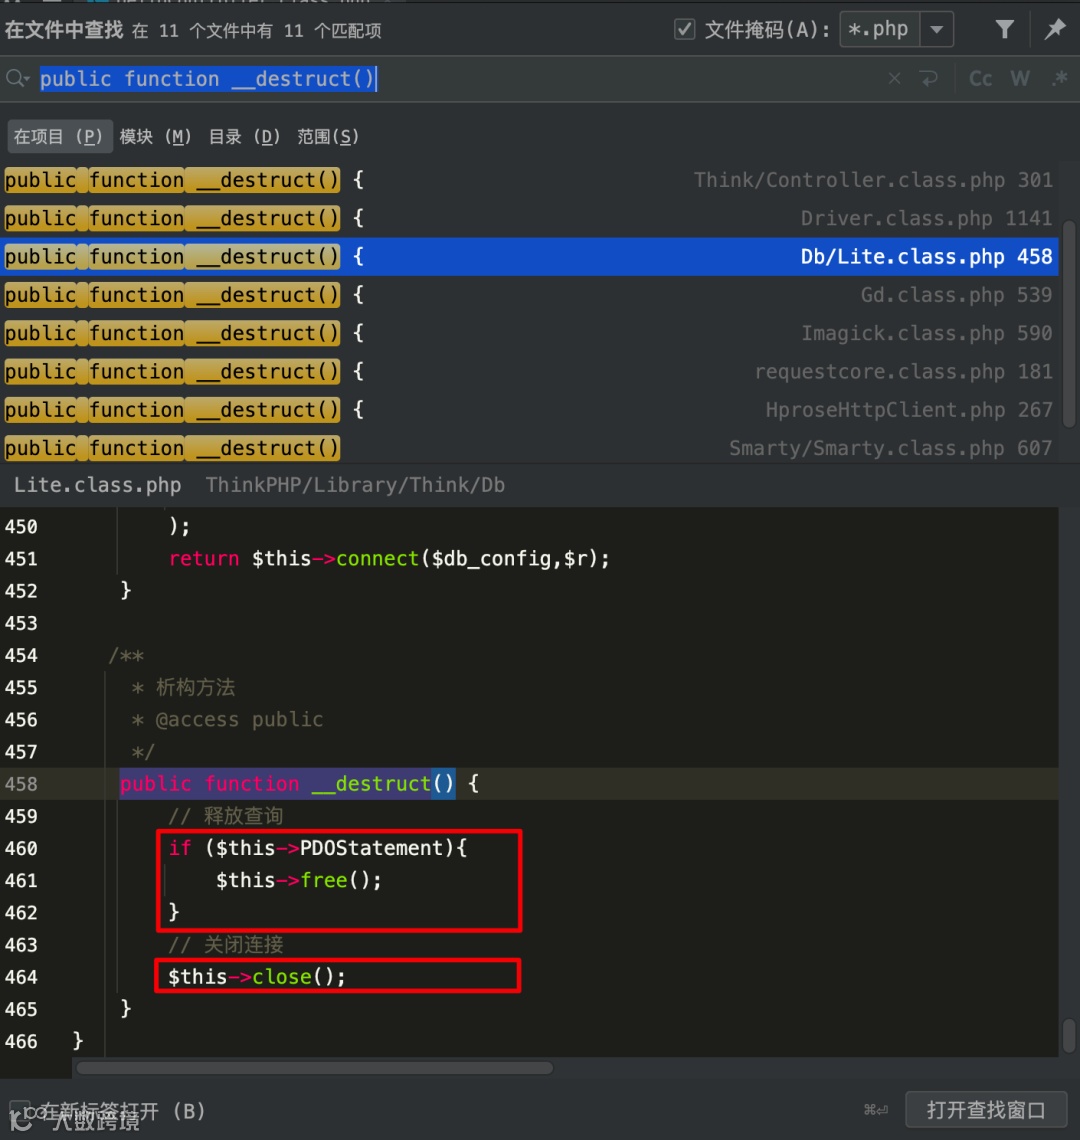This screenshot has height=1140, width=1080.
Task: Toggle match case Cc option
Action: click(x=980, y=78)
